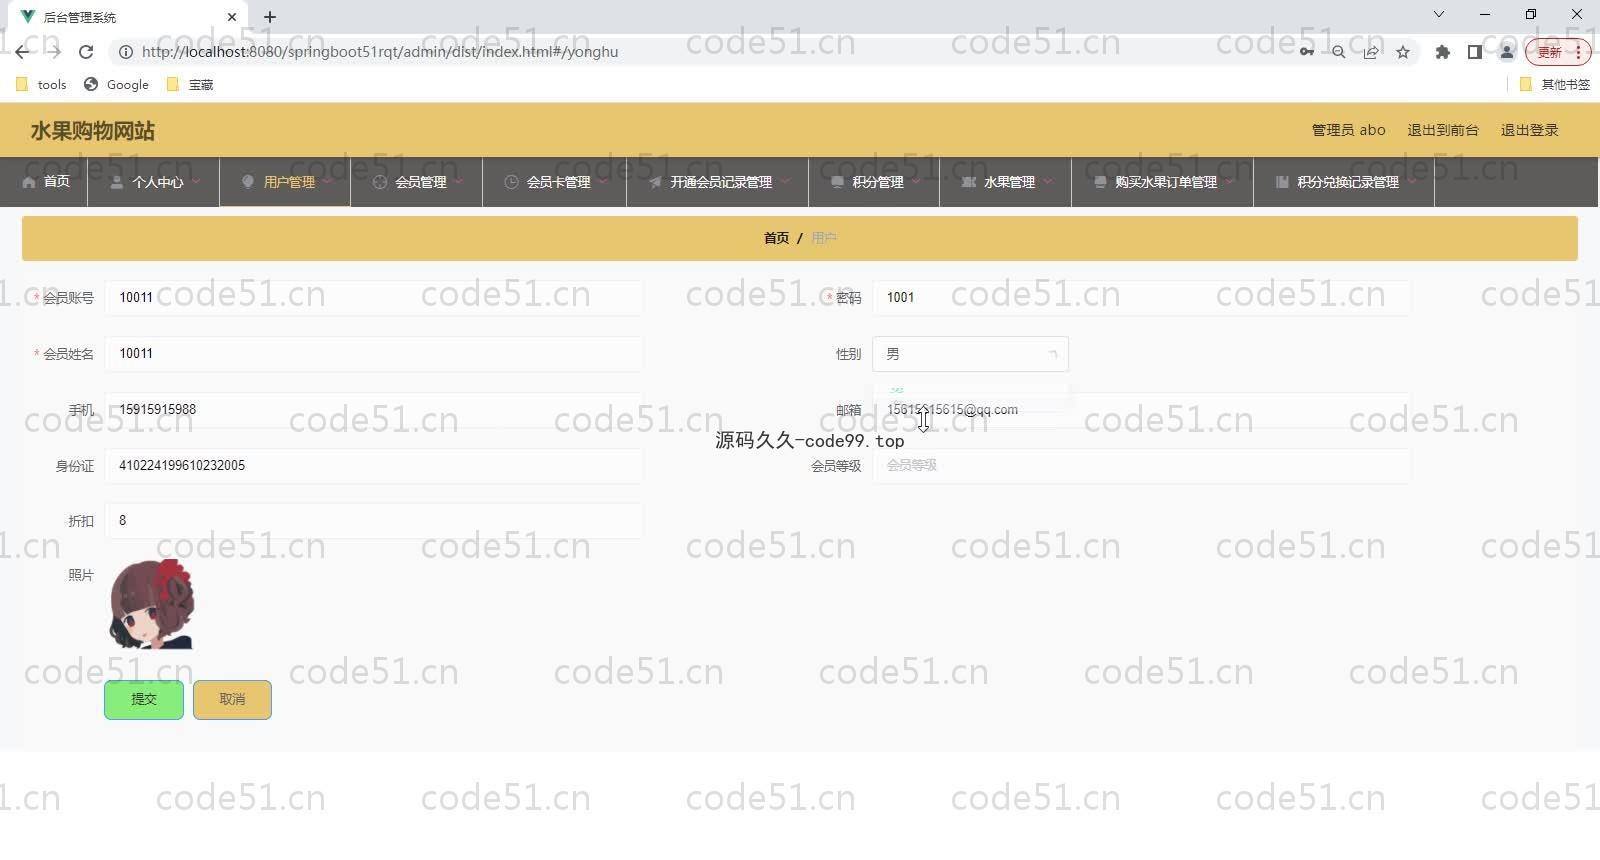Click the 会员等级 input field
Screen dimensions: 1600x860
tap(1141, 466)
